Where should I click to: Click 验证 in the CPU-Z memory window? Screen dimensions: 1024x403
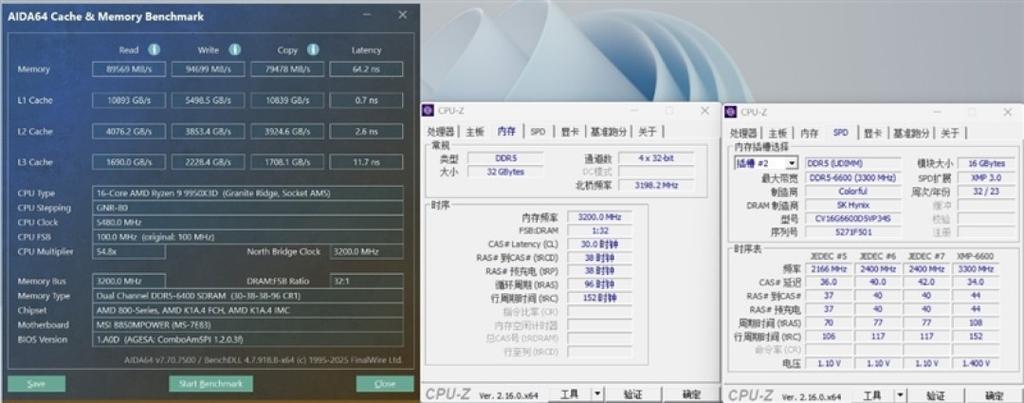tap(633, 394)
